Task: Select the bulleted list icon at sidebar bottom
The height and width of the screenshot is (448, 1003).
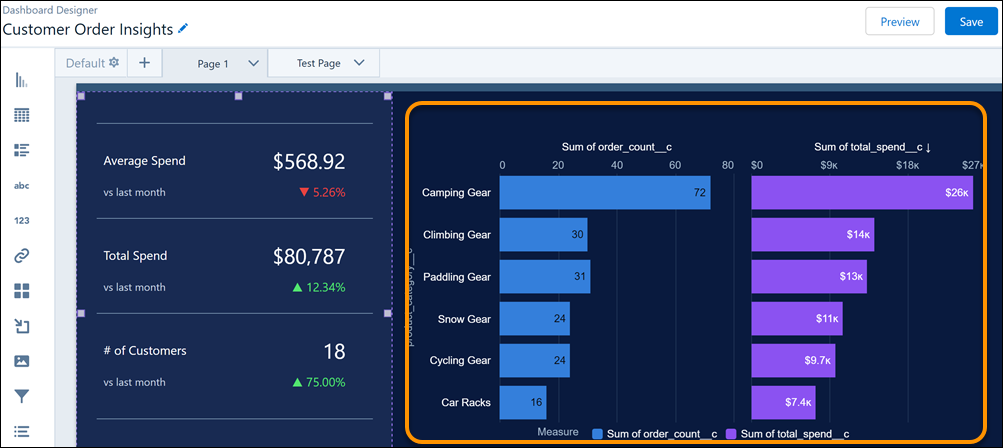Action: coord(22,431)
